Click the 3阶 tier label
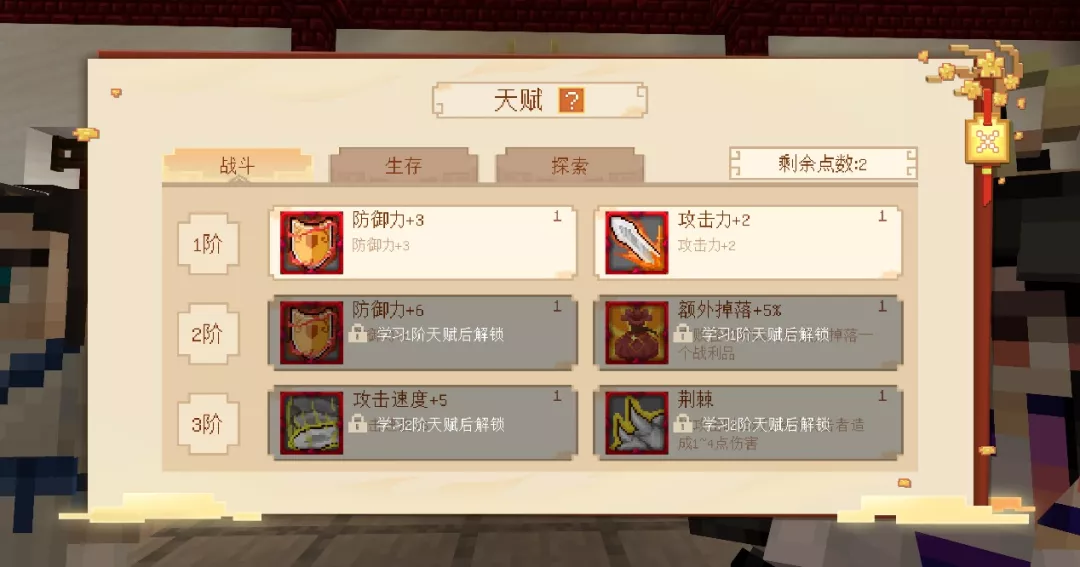The height and width of the screenshot is (567, 1080). (x=207, y=424)
